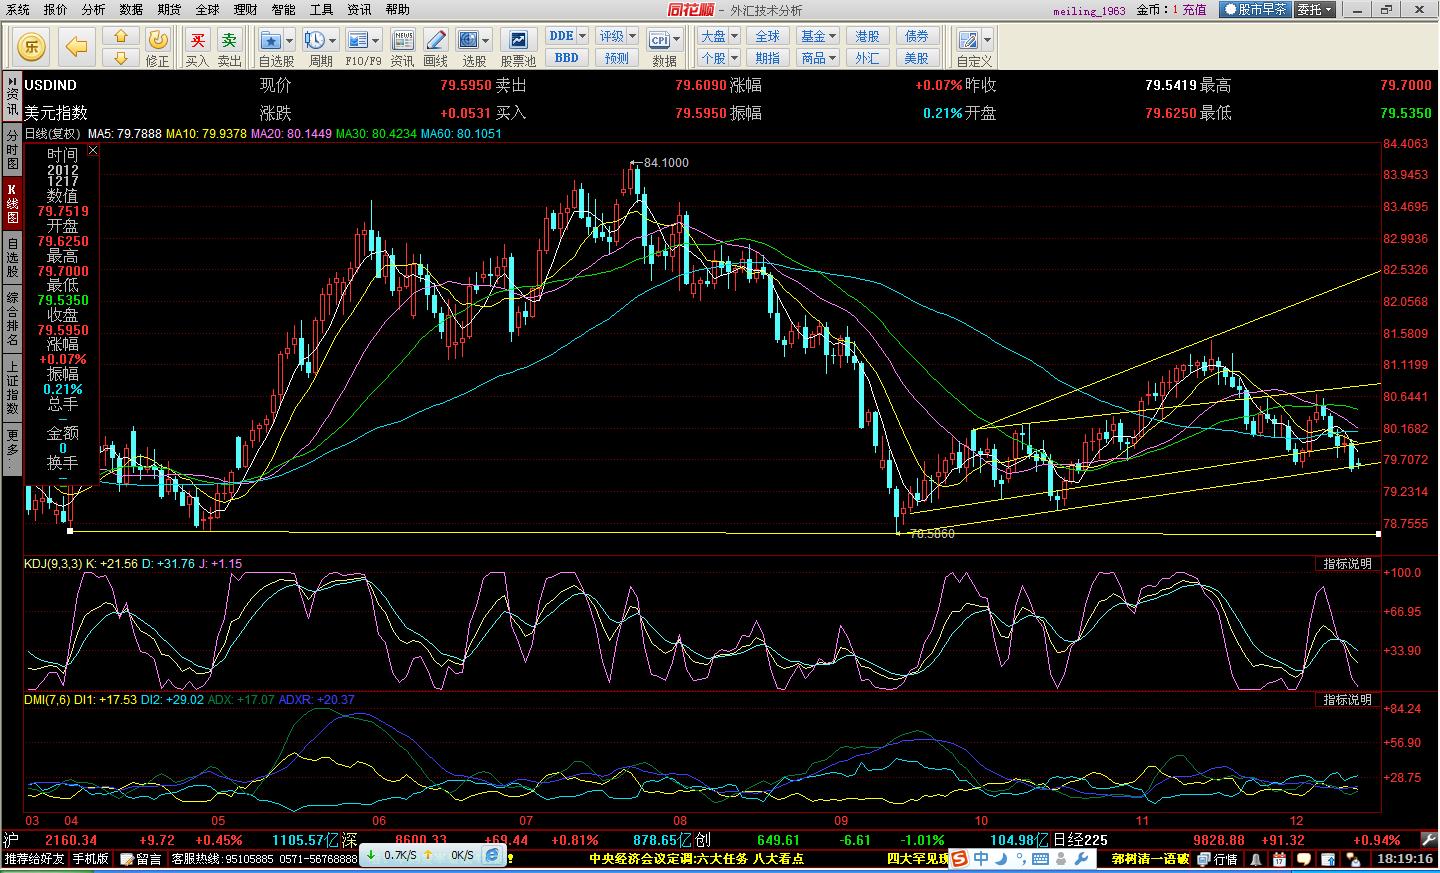Click the 充值 recharge link
Screen dimensions: 1440x873
coord(1194,10)
